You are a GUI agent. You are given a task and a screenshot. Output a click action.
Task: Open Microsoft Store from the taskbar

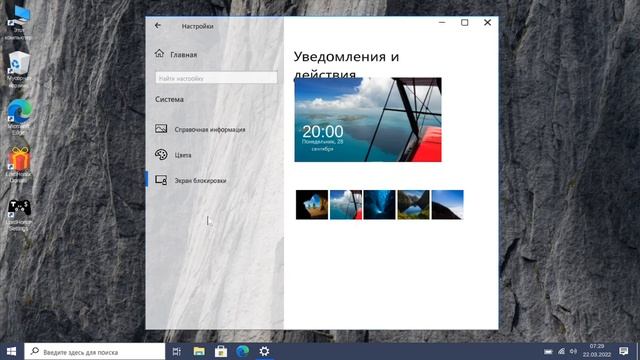(x=221, y=351)
